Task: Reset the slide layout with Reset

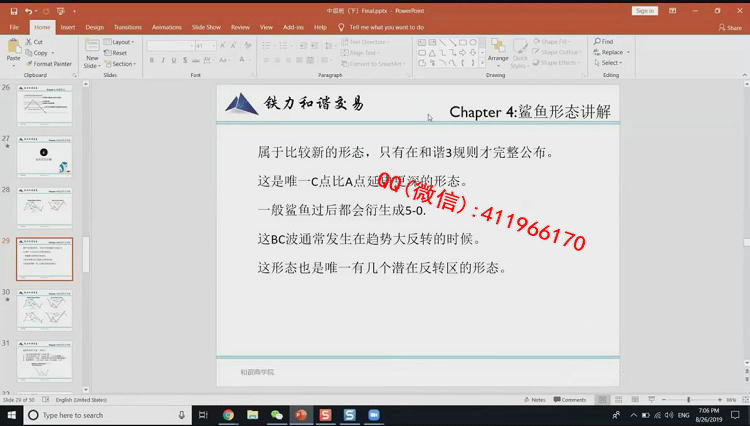Action: point(116,53)
